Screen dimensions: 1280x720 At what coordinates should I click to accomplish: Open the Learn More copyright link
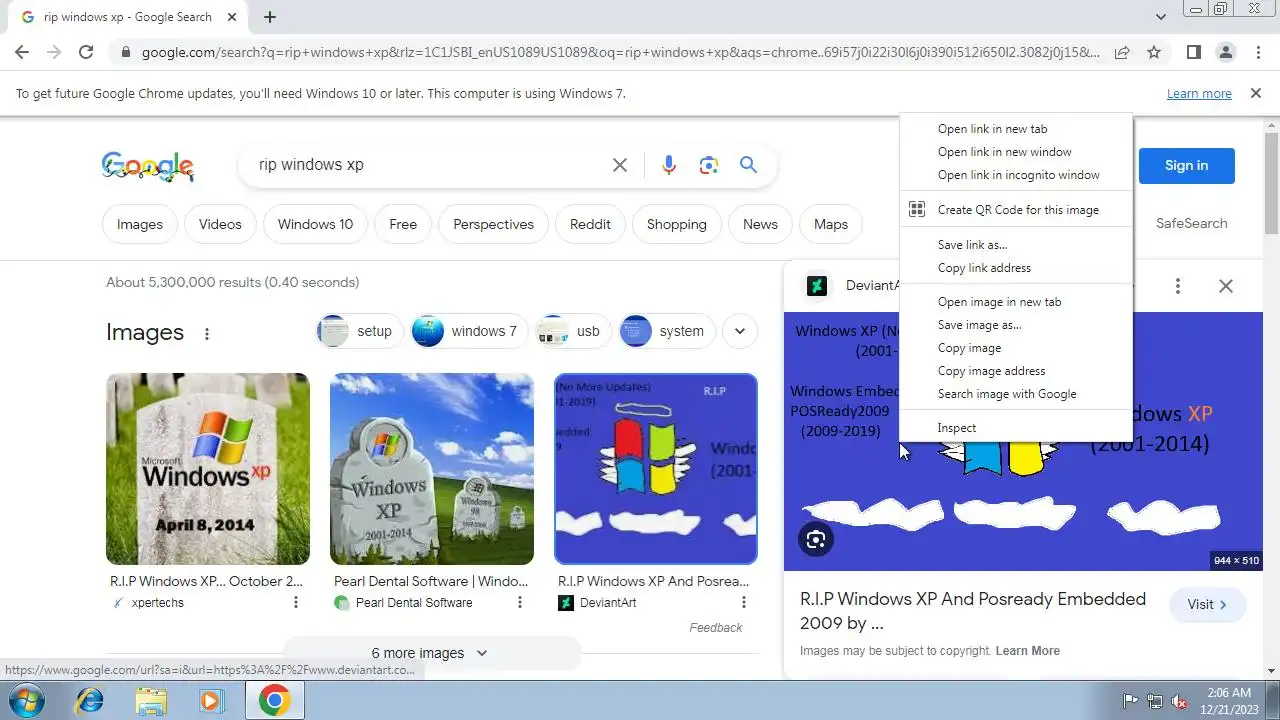[x=1028, y=651]
